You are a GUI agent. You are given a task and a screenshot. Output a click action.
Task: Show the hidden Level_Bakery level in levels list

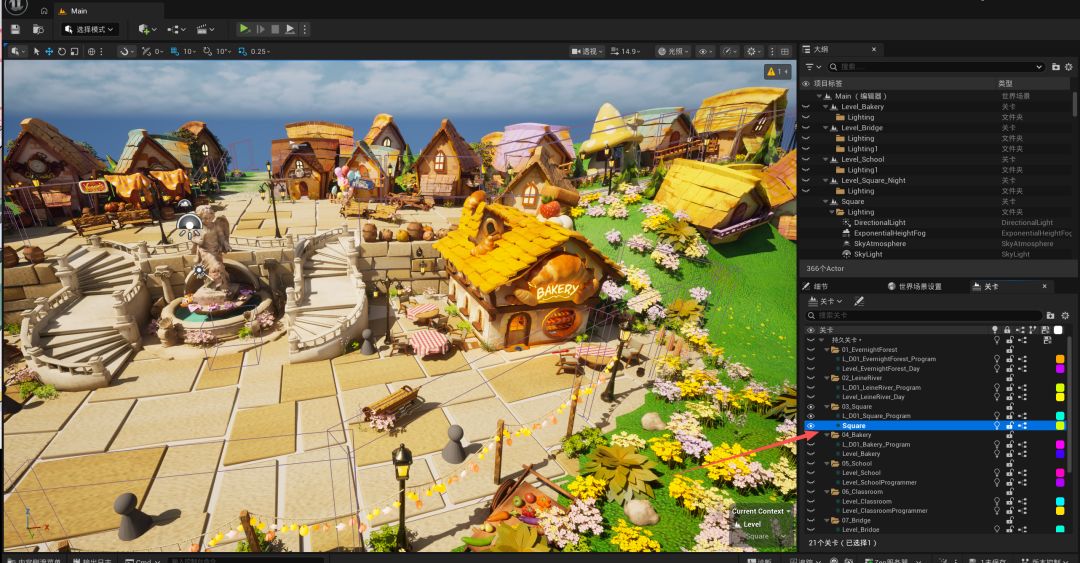pos(811,454)
